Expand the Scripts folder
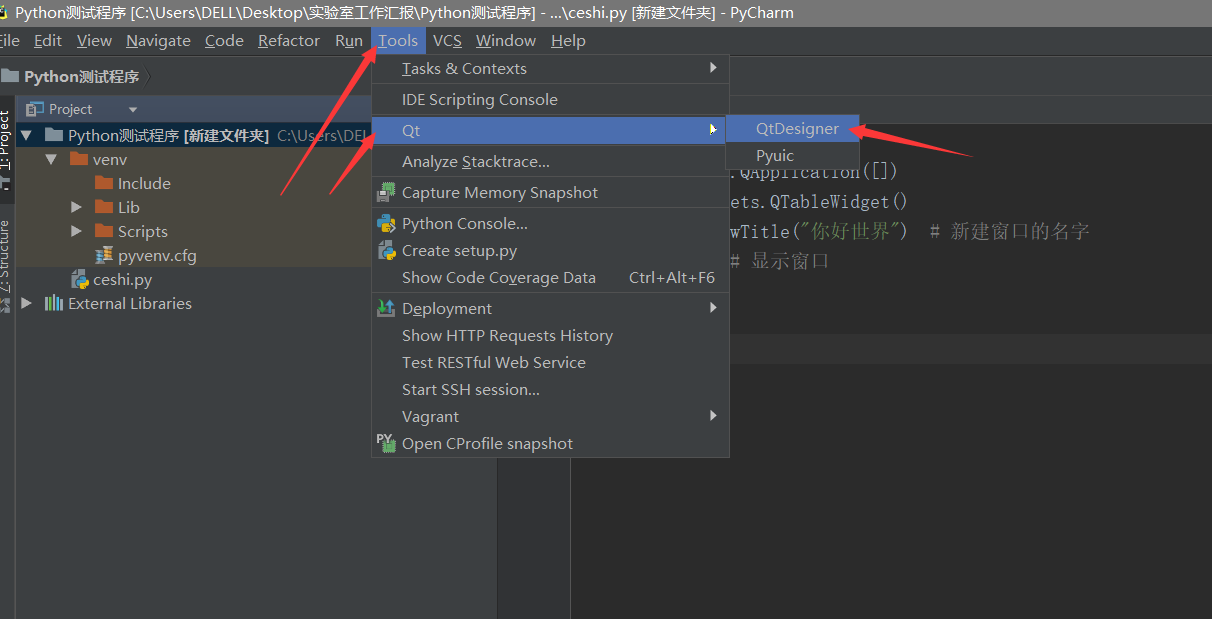1212x619 pixels. (x=76, y=231)
